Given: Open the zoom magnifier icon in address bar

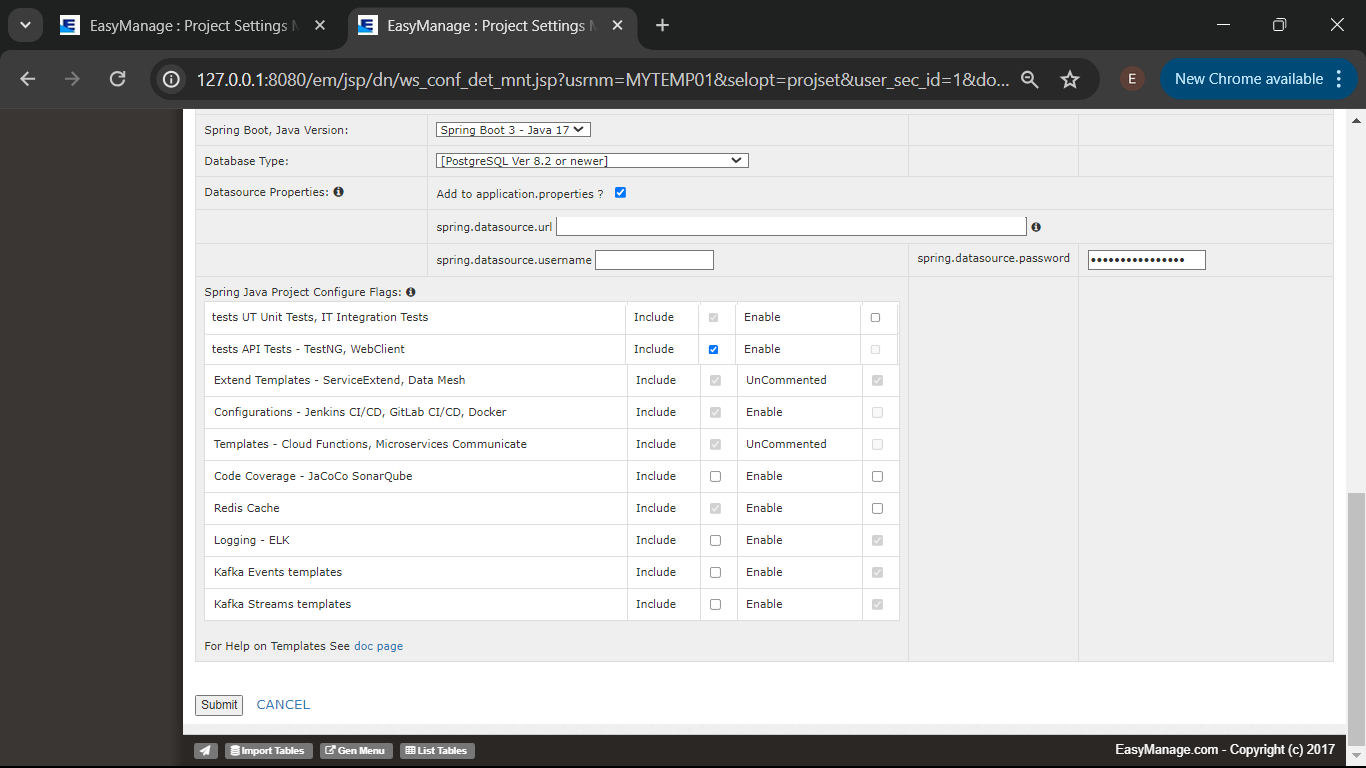Looking at the screenshot, I should [x=1030, y=79].
